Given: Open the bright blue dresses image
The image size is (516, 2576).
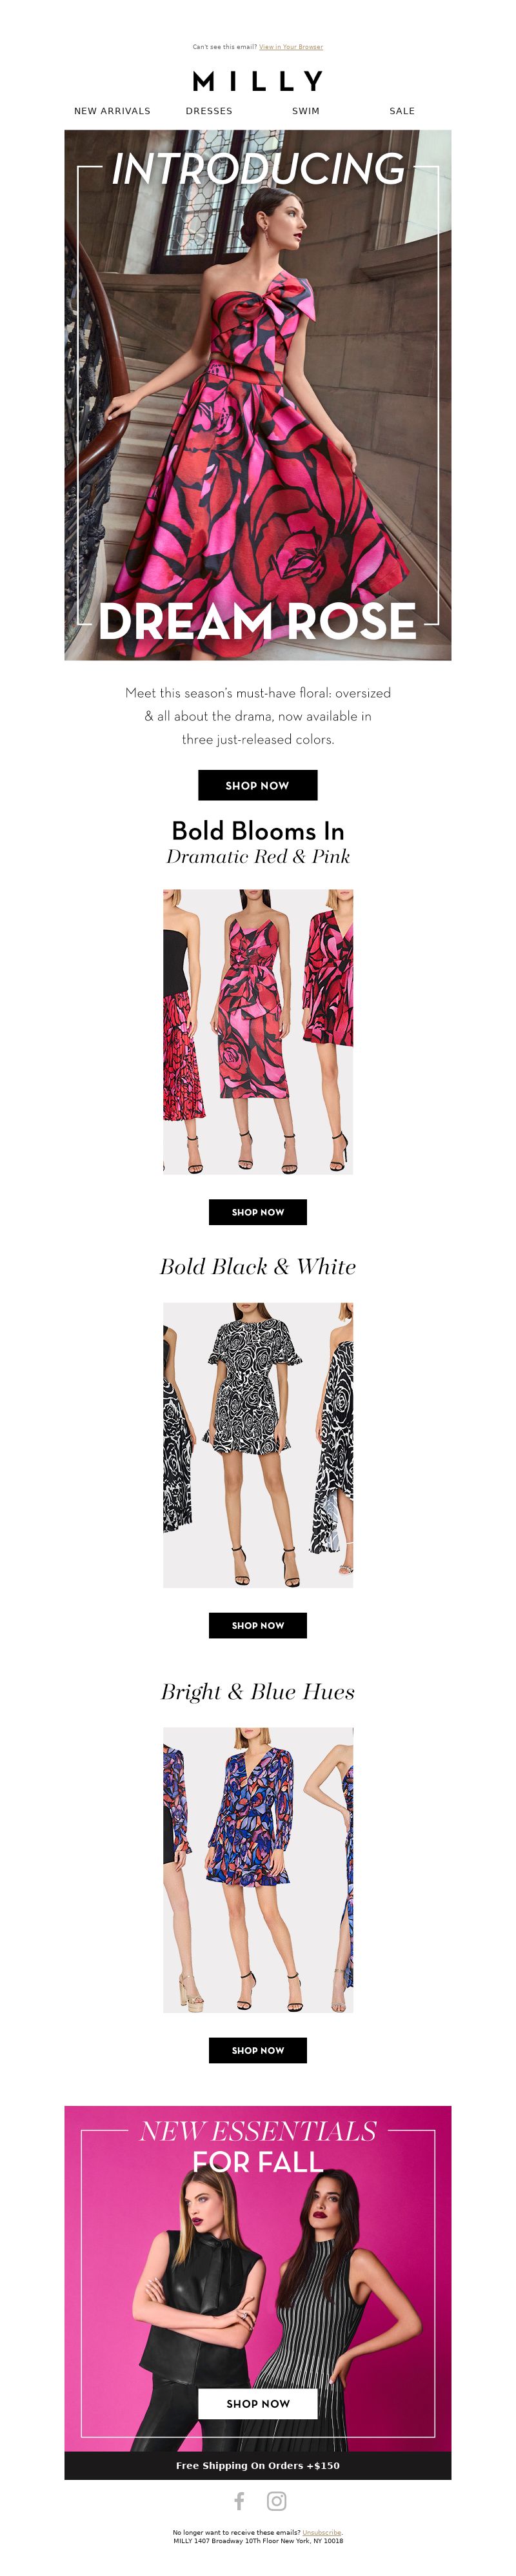Looking at the screenshot, I should (x=258, y=1870).
